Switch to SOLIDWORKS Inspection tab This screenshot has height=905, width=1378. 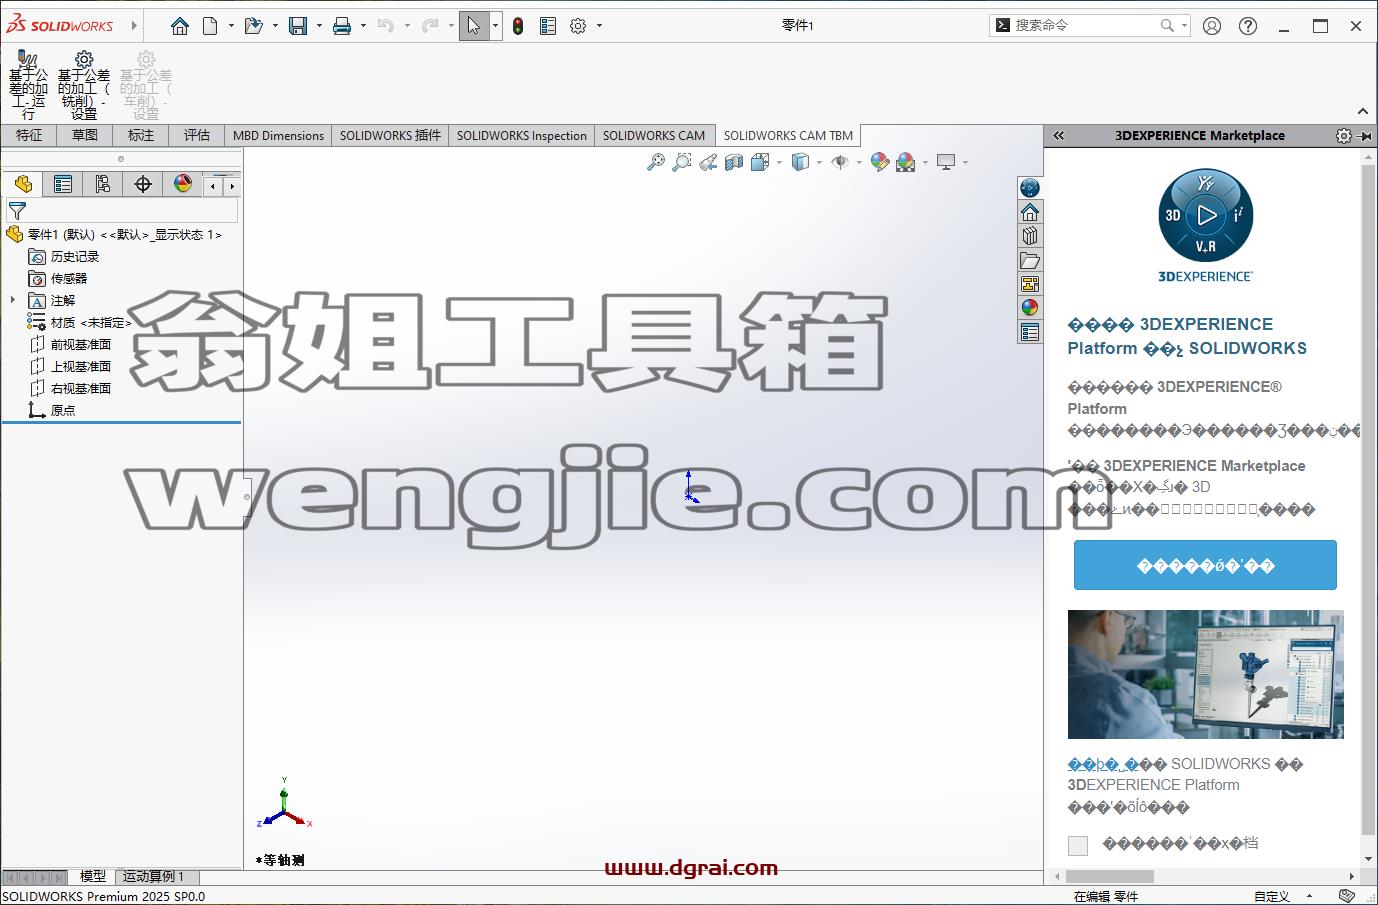click(522, 135)
